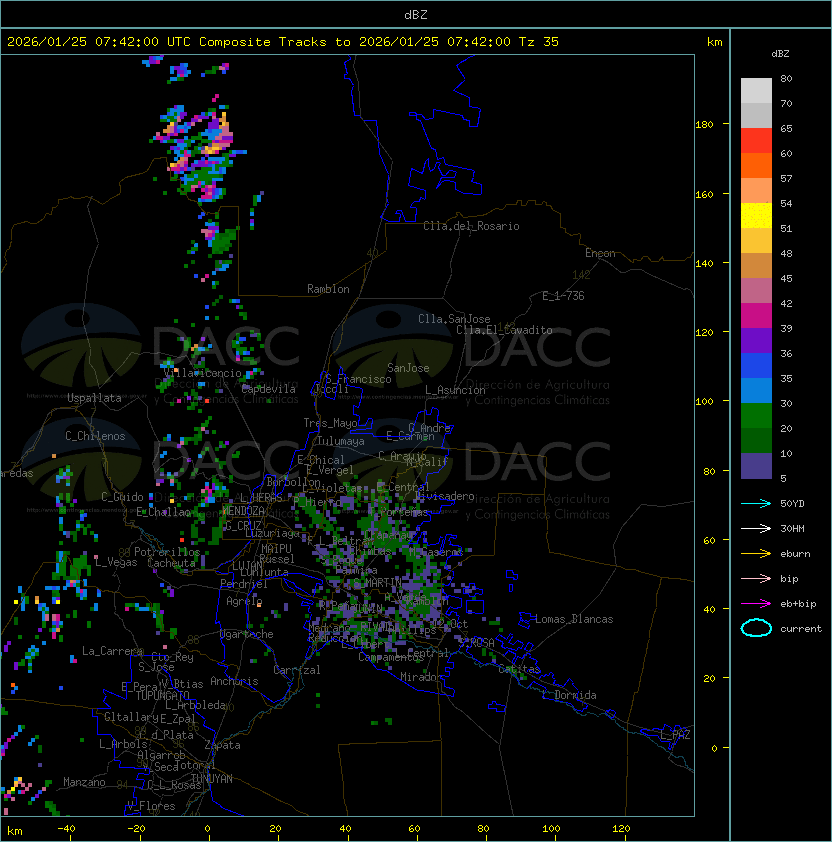Screen dimensions: 832x842
Task: Click the 100 km tick on right axis
Action: [704, 402]
